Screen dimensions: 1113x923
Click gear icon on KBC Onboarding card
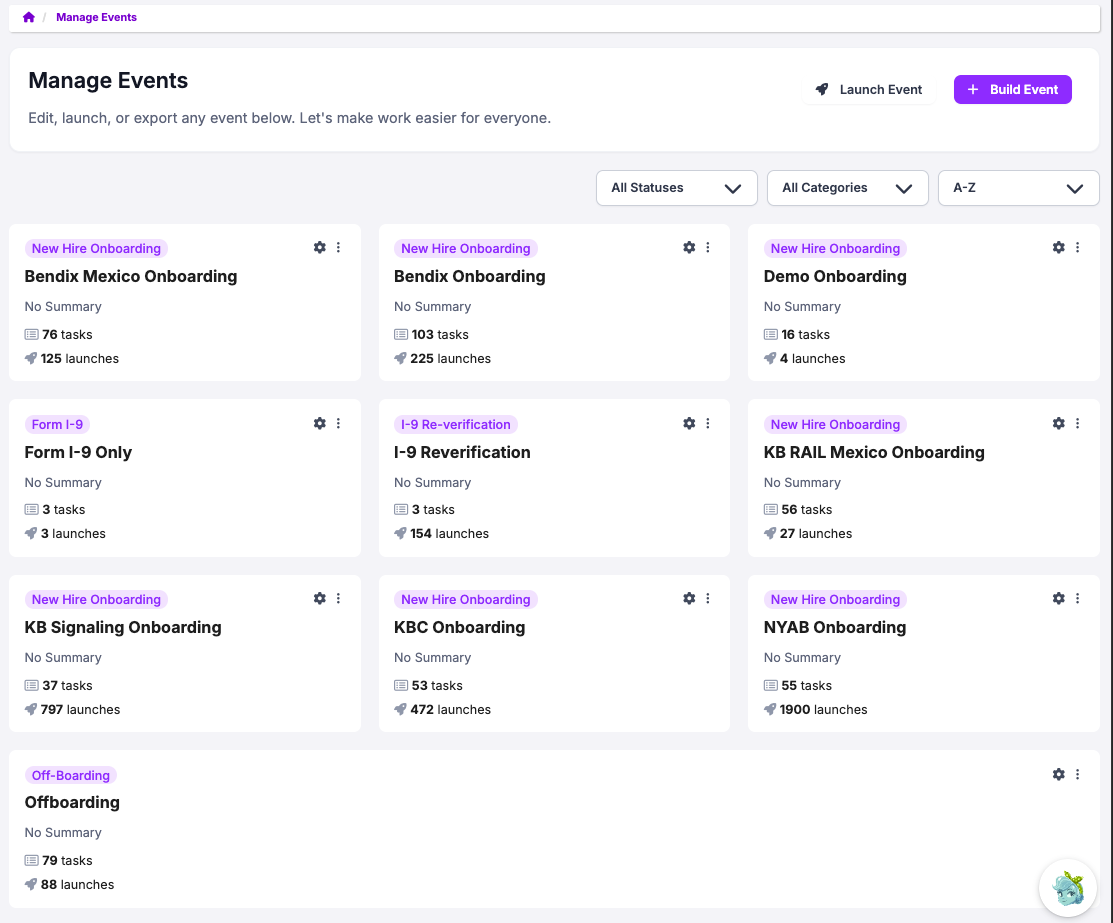pyautogui.click(x=689, y=598)
